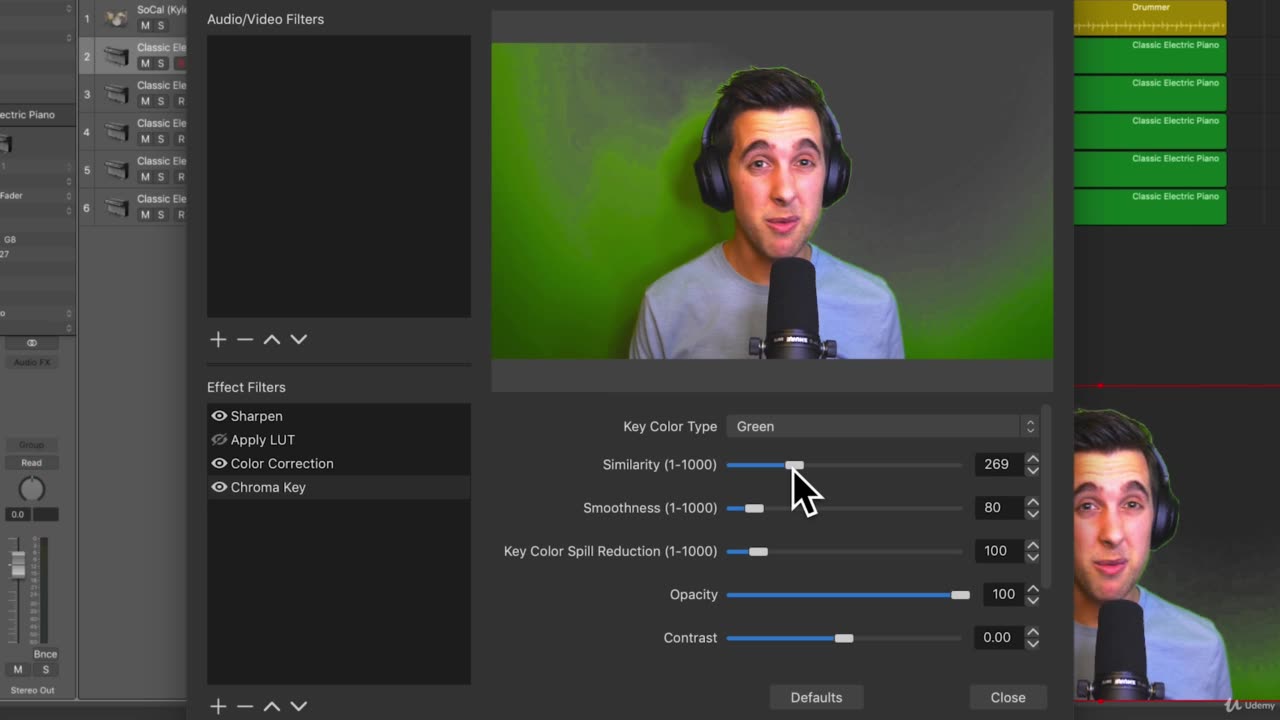Image resolution: width=1280 pixels, height=720 pixels.
Task: Open the Read automation mode menu
Action: [31, 463]
